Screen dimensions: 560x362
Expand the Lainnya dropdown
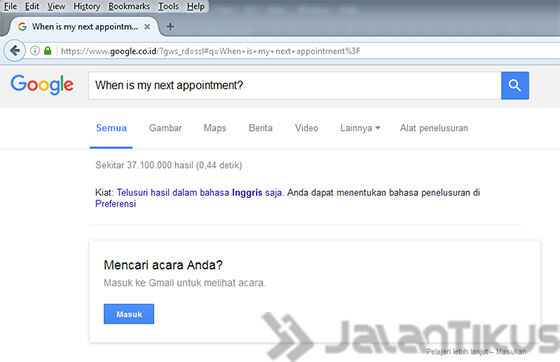360,128
